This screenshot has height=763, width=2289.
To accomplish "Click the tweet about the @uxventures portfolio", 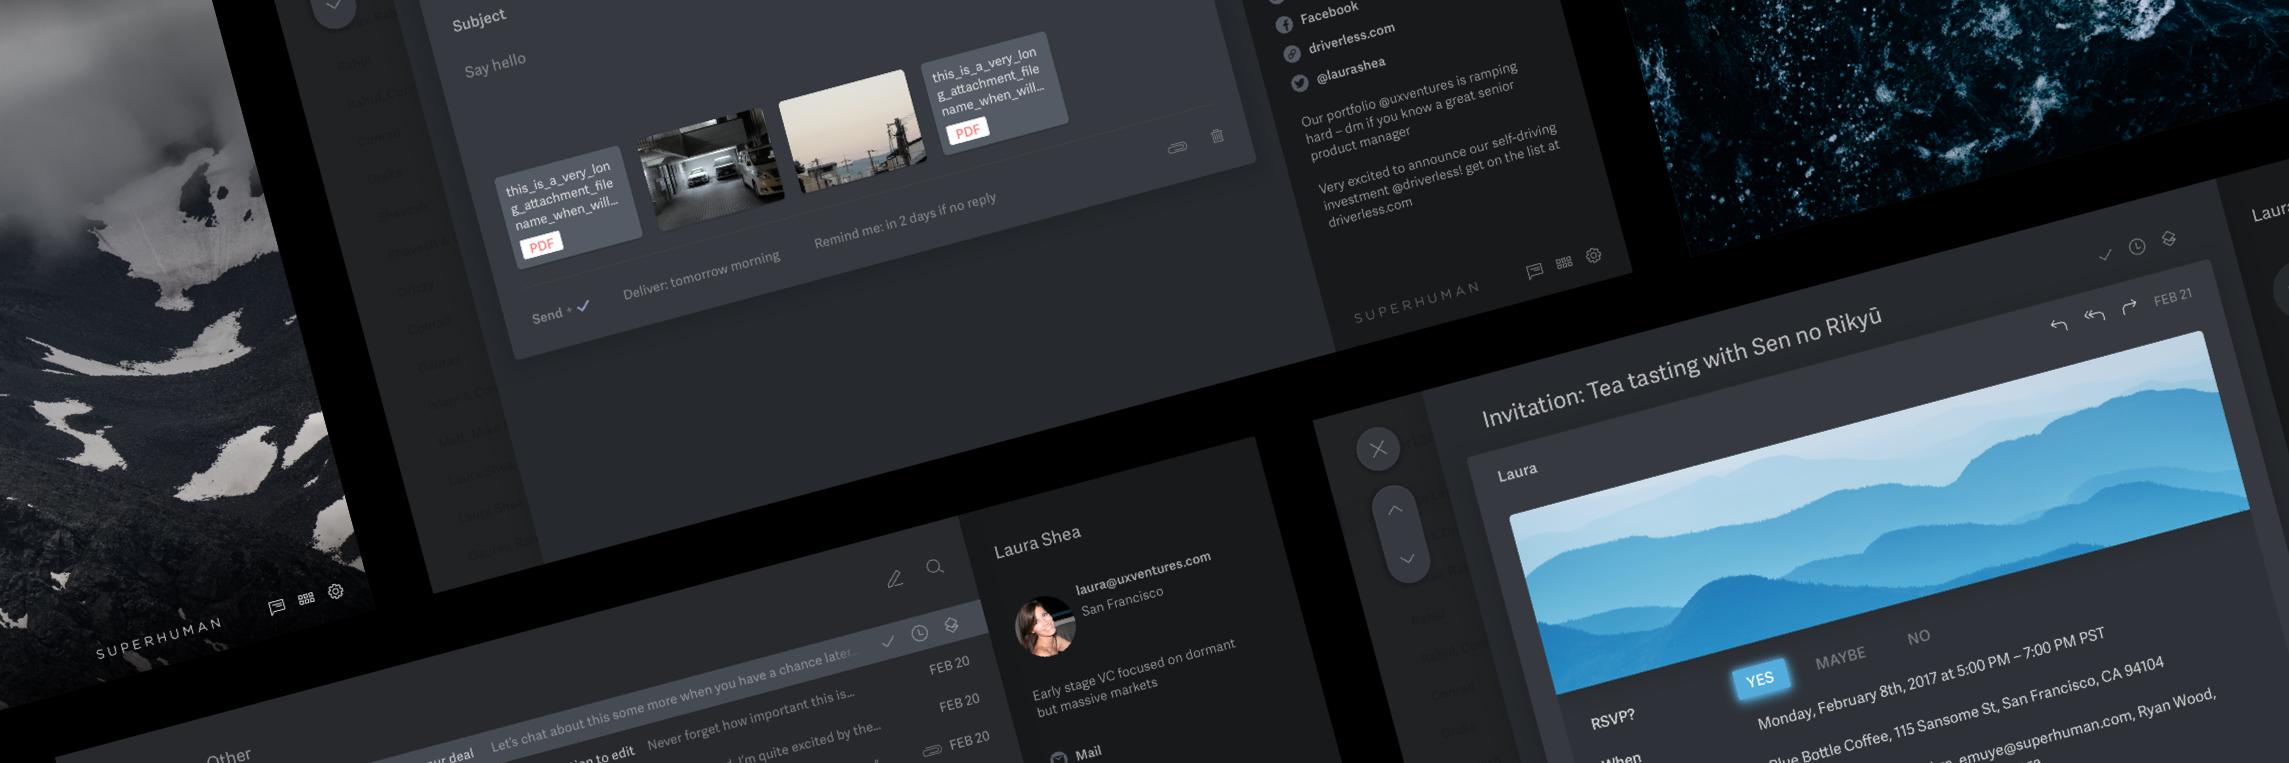I will click(1408, 111).
